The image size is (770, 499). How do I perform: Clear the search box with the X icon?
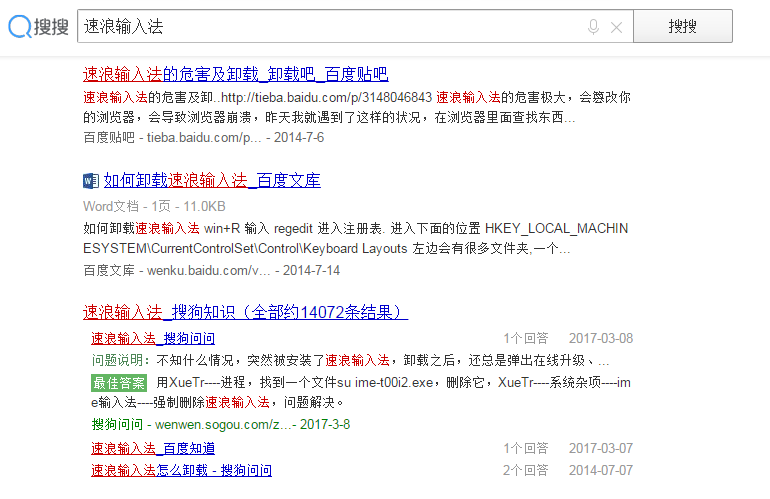tap(616, 27)
